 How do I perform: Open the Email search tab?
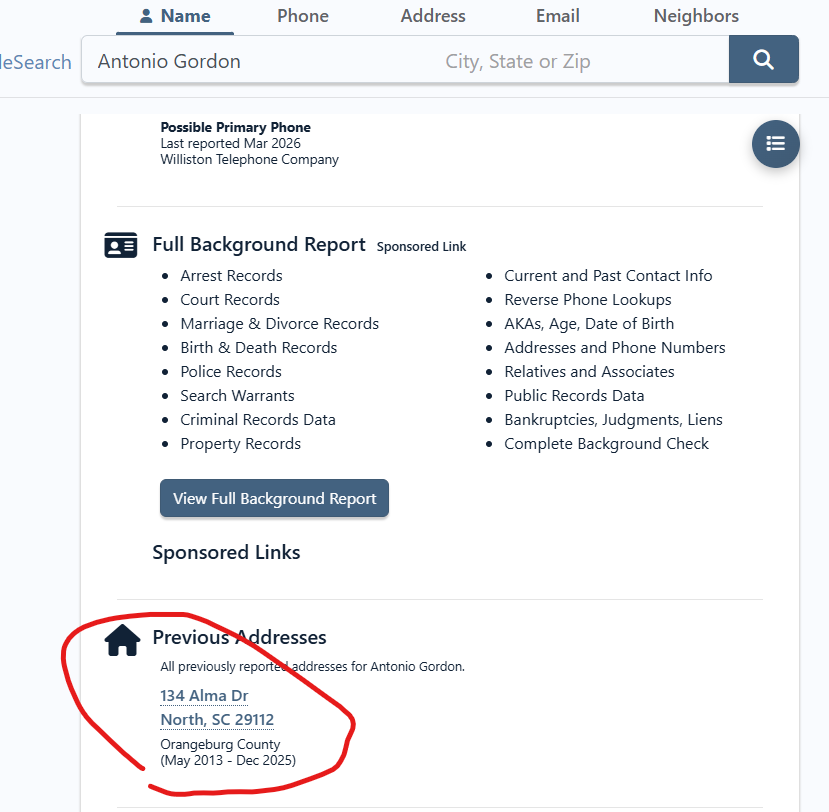pos(557,16)
